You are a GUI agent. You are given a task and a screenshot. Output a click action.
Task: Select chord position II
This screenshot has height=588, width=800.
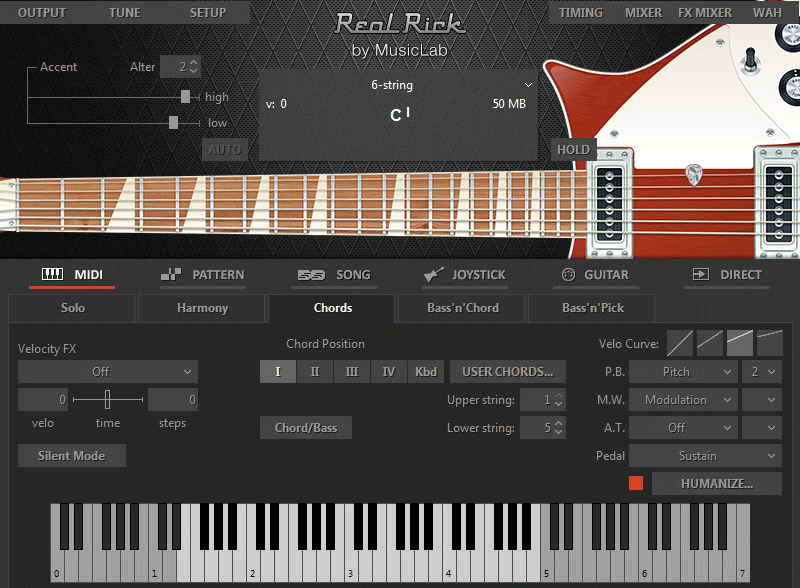315,372
